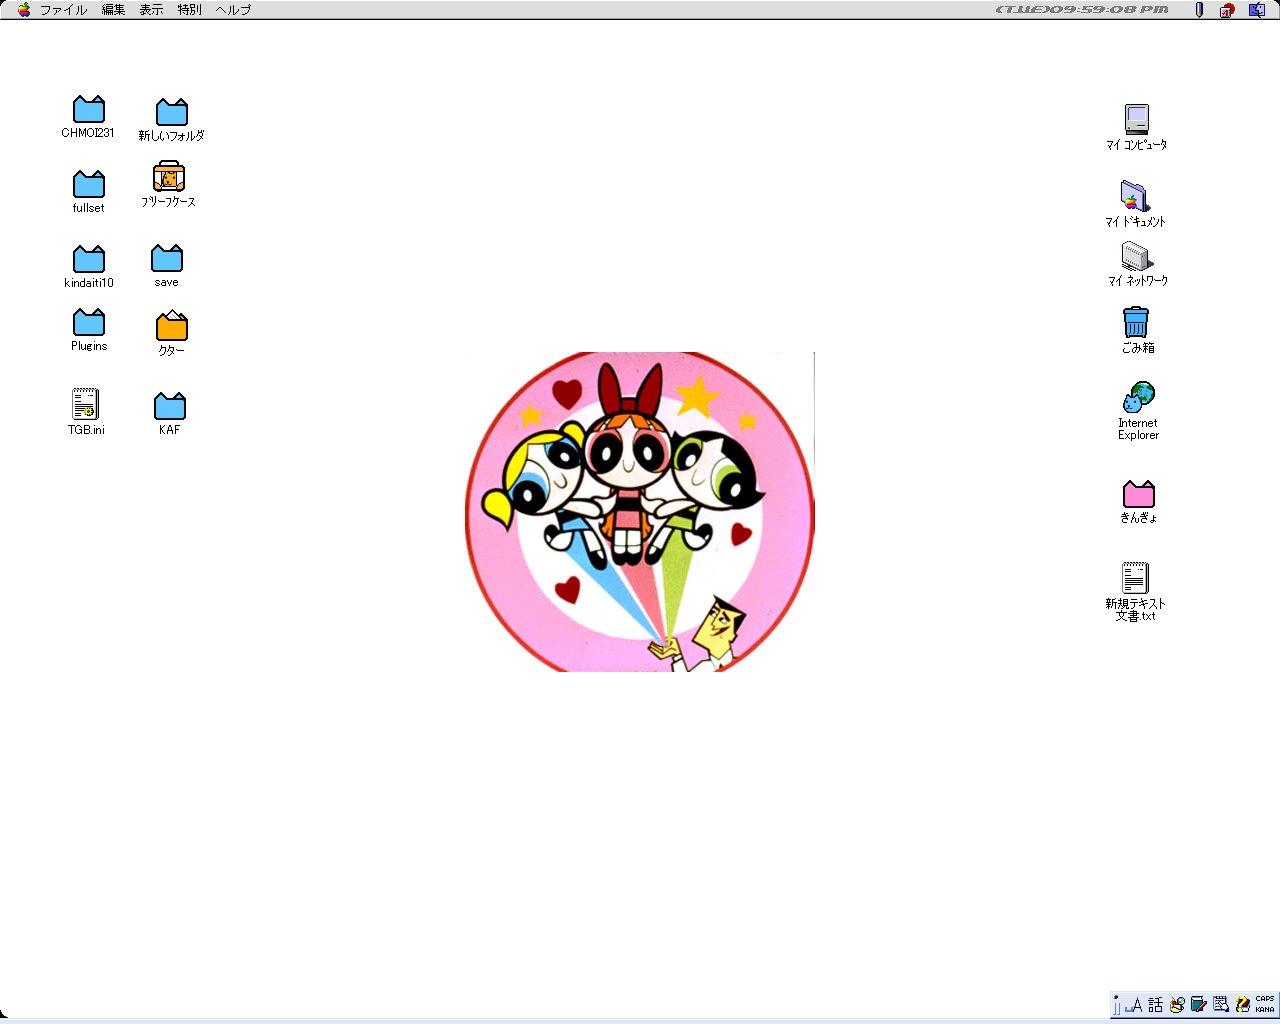Viewport: 1280px width, 1024px height.
Task: Open the 特別 menu
Action: click(x=189, y=10)
